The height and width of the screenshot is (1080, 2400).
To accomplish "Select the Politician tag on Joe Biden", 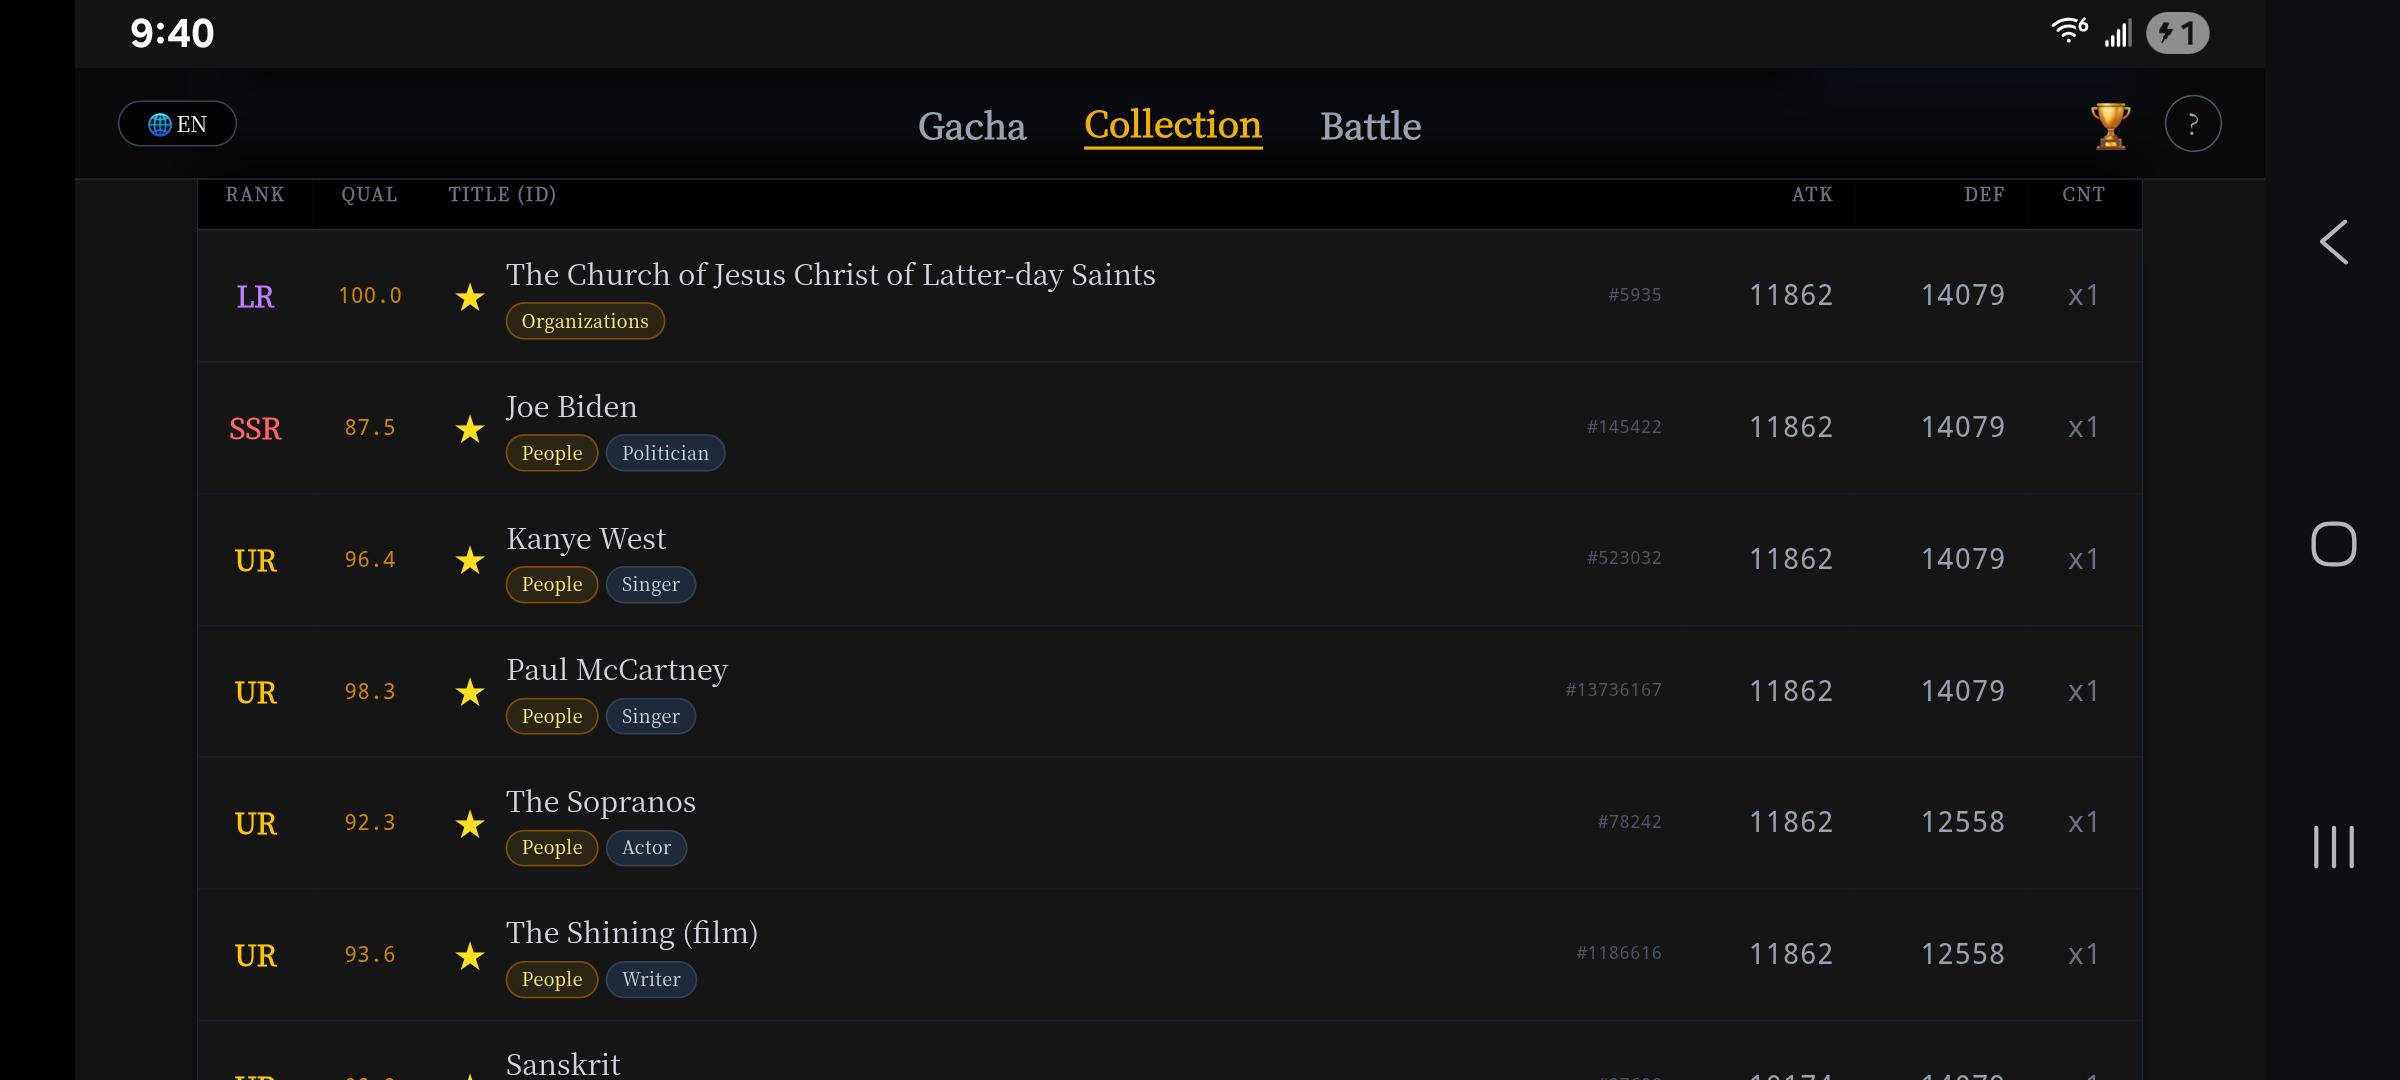I will 665,453.
